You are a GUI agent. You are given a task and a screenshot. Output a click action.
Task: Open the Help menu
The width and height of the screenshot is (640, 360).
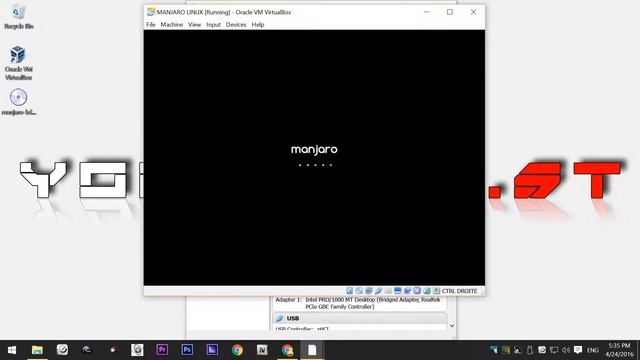coord(258,24)
